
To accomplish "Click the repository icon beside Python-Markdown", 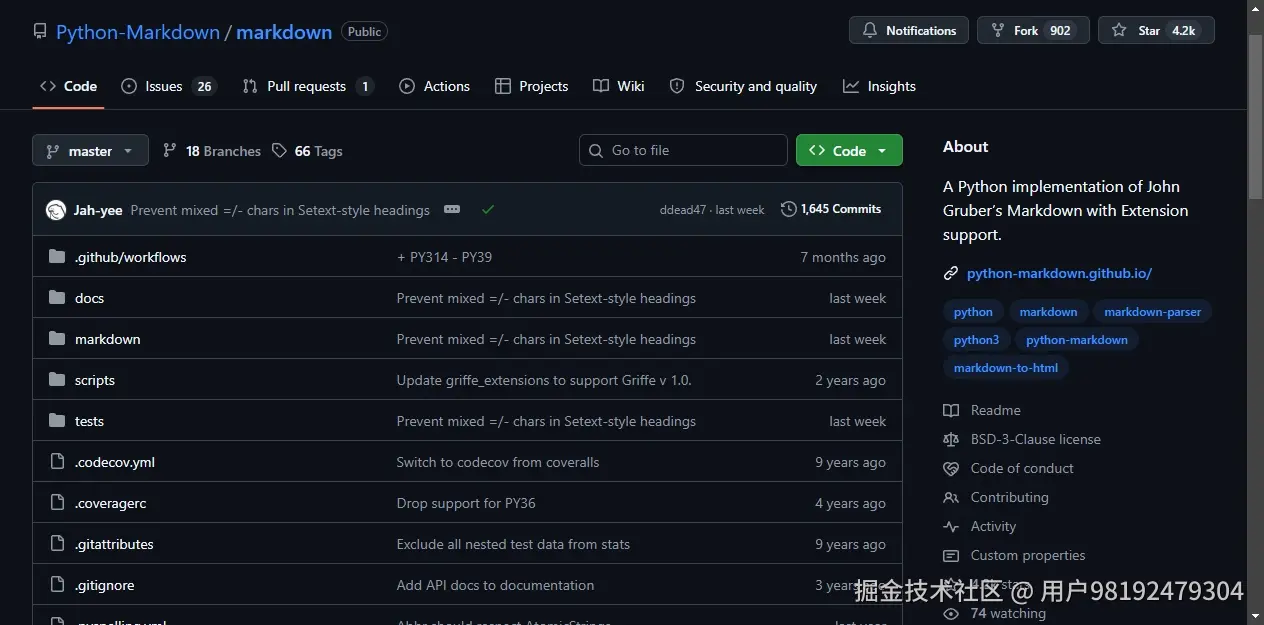I will pyautogui.click(x=40, y=31).
